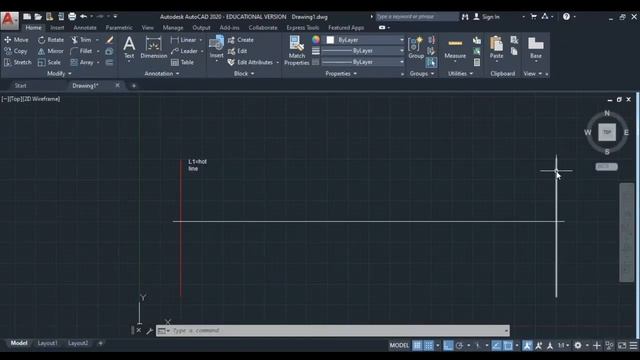Image resolution: width=640 pixels, height=360 pixels.
Task: Open the Start file tab
Action: click(20, 86)
